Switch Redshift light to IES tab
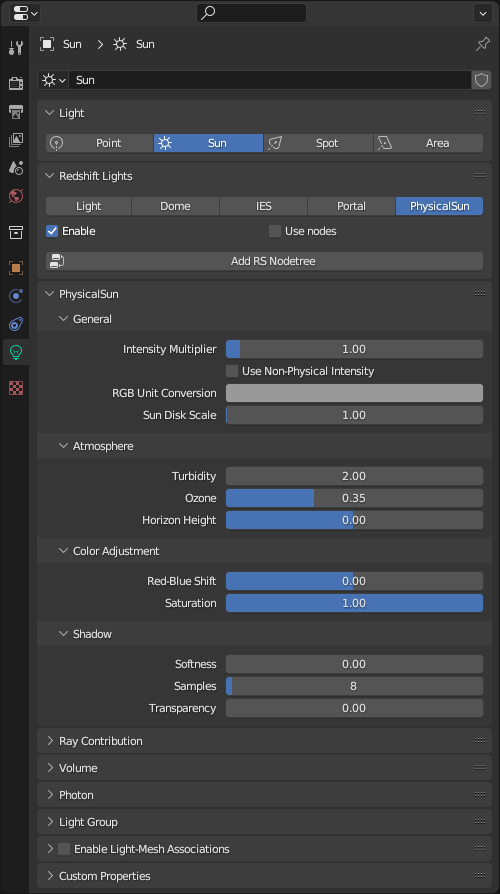This screenshot has height=894, width=500. point(263,206)
